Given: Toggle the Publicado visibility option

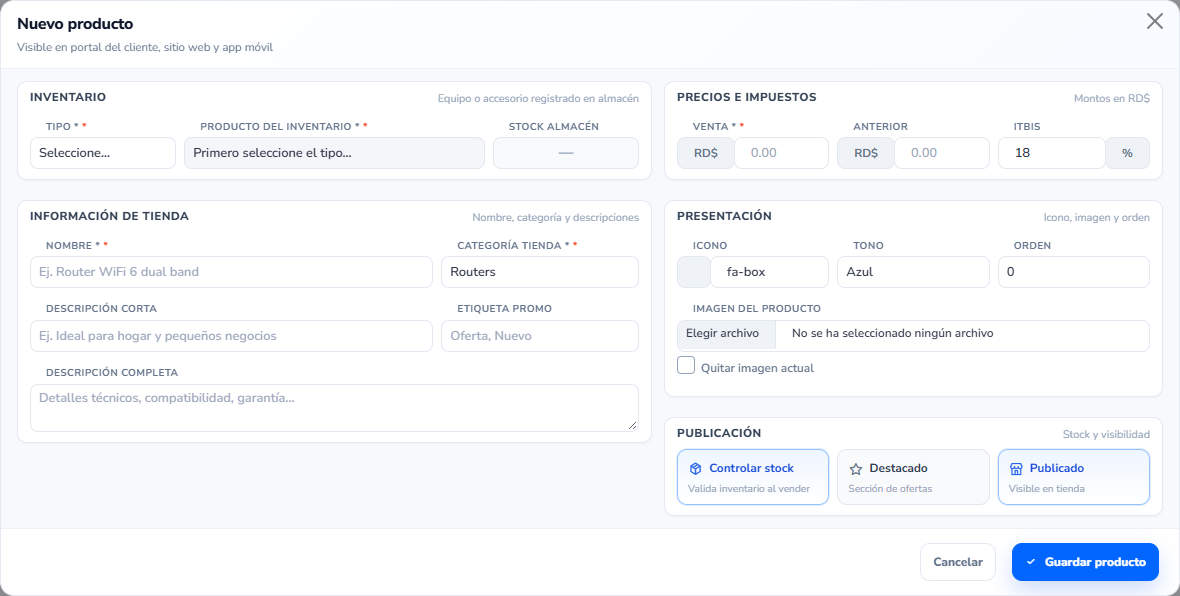Looking at the screenshot, I should [1073, 477].
